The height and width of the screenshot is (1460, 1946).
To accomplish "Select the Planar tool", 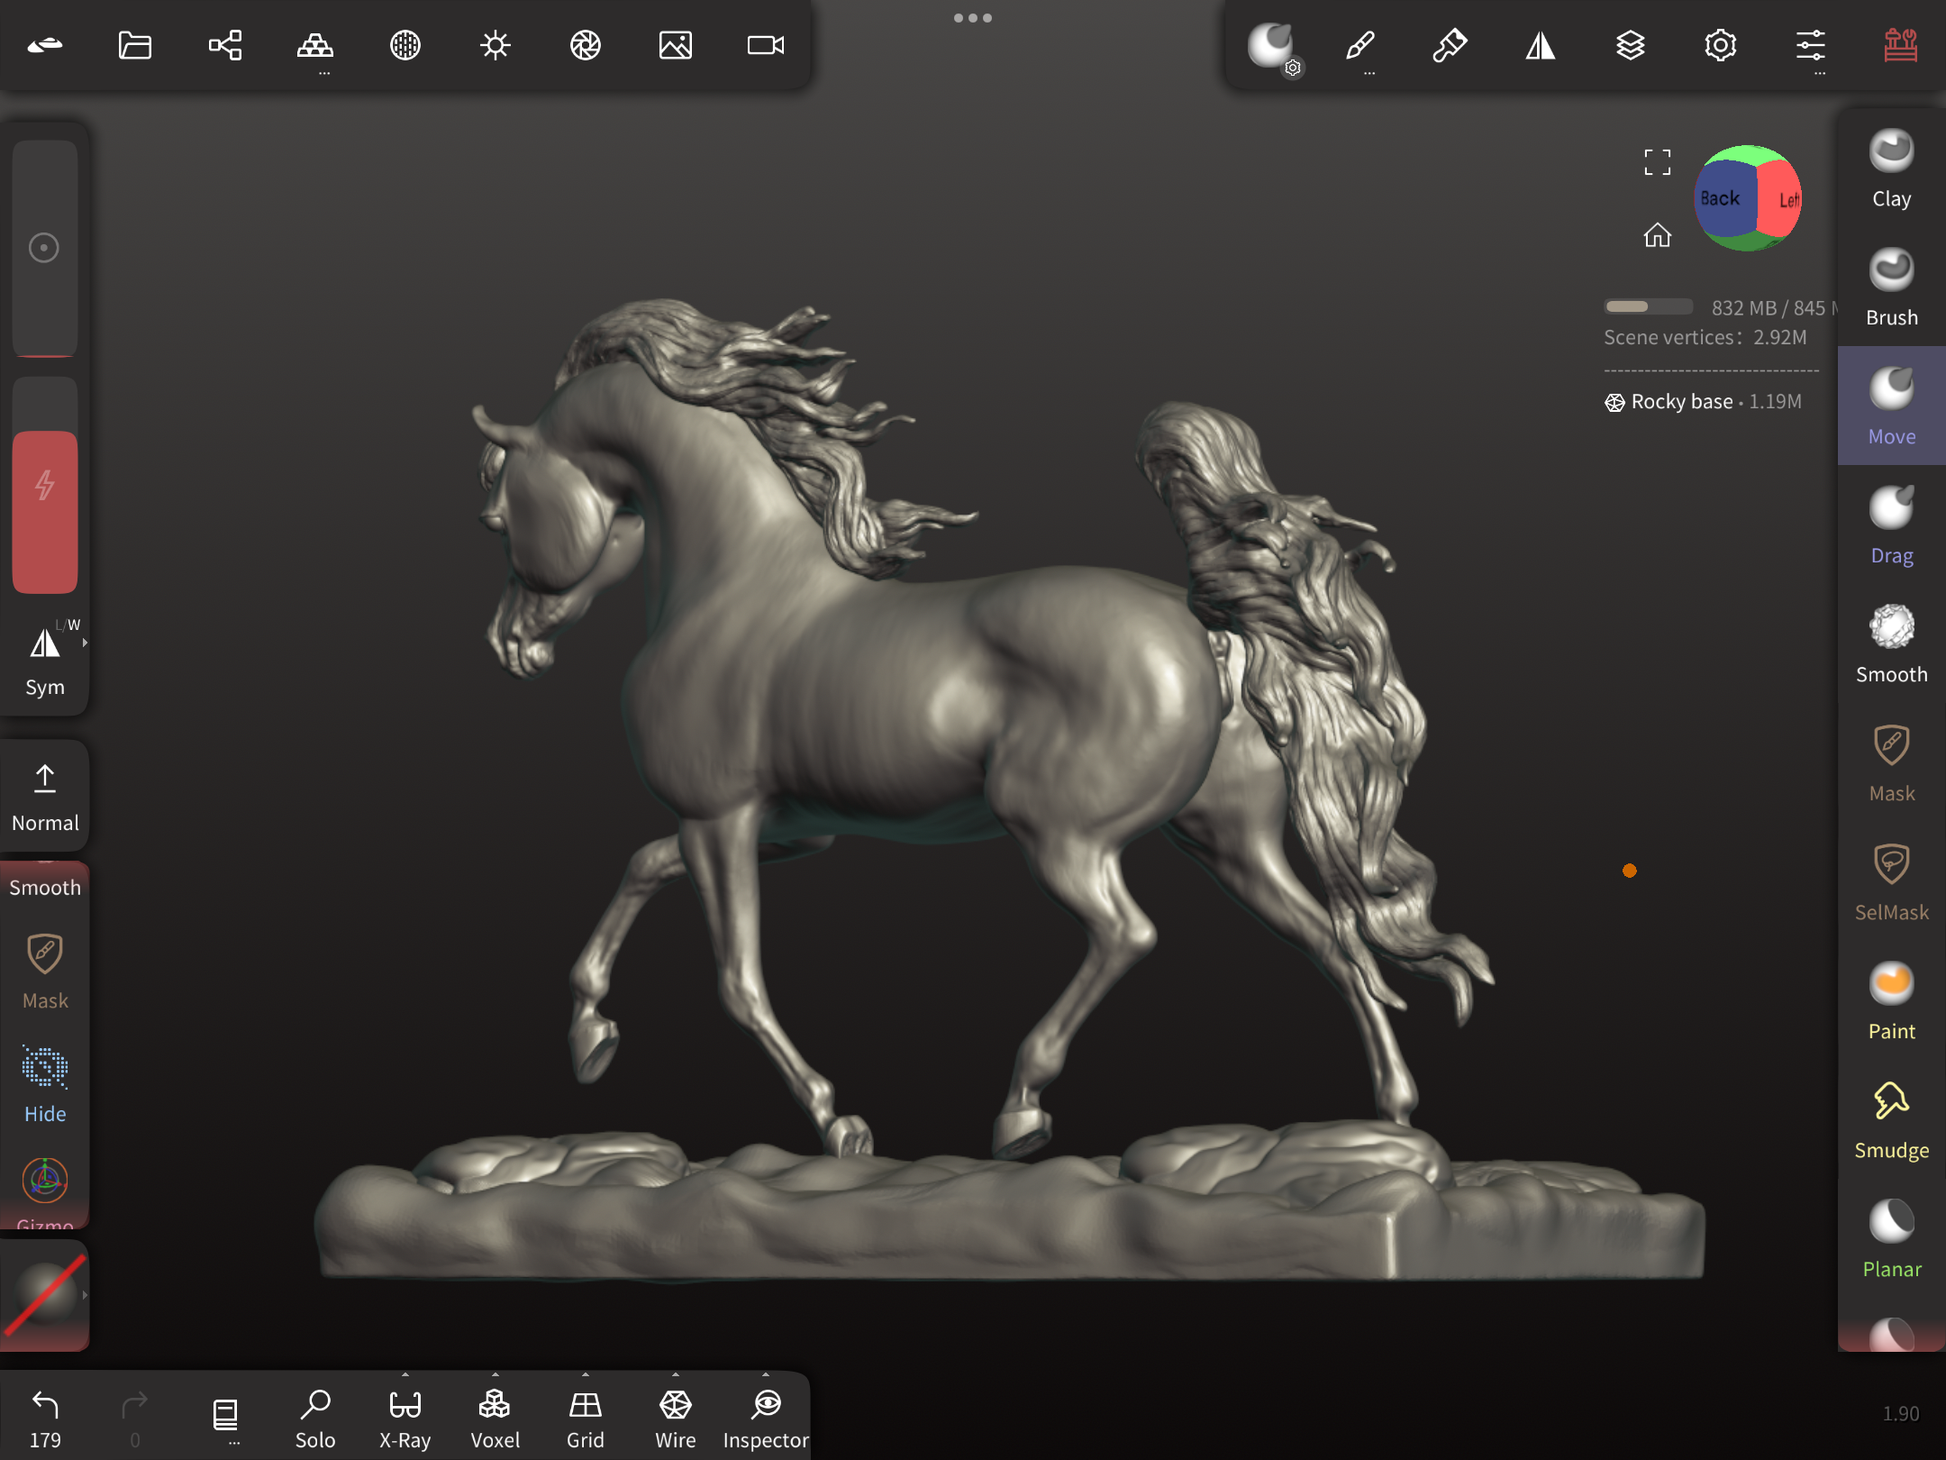I will (1890, 1238).
